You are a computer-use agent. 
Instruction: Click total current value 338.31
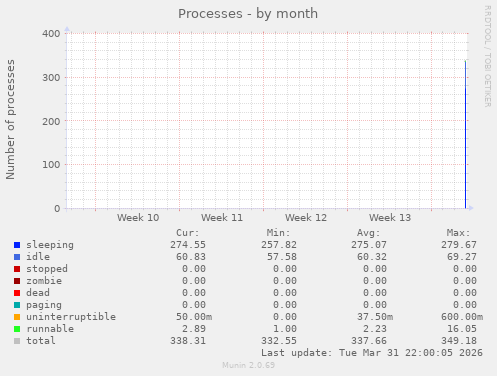(x=188, y=341)
